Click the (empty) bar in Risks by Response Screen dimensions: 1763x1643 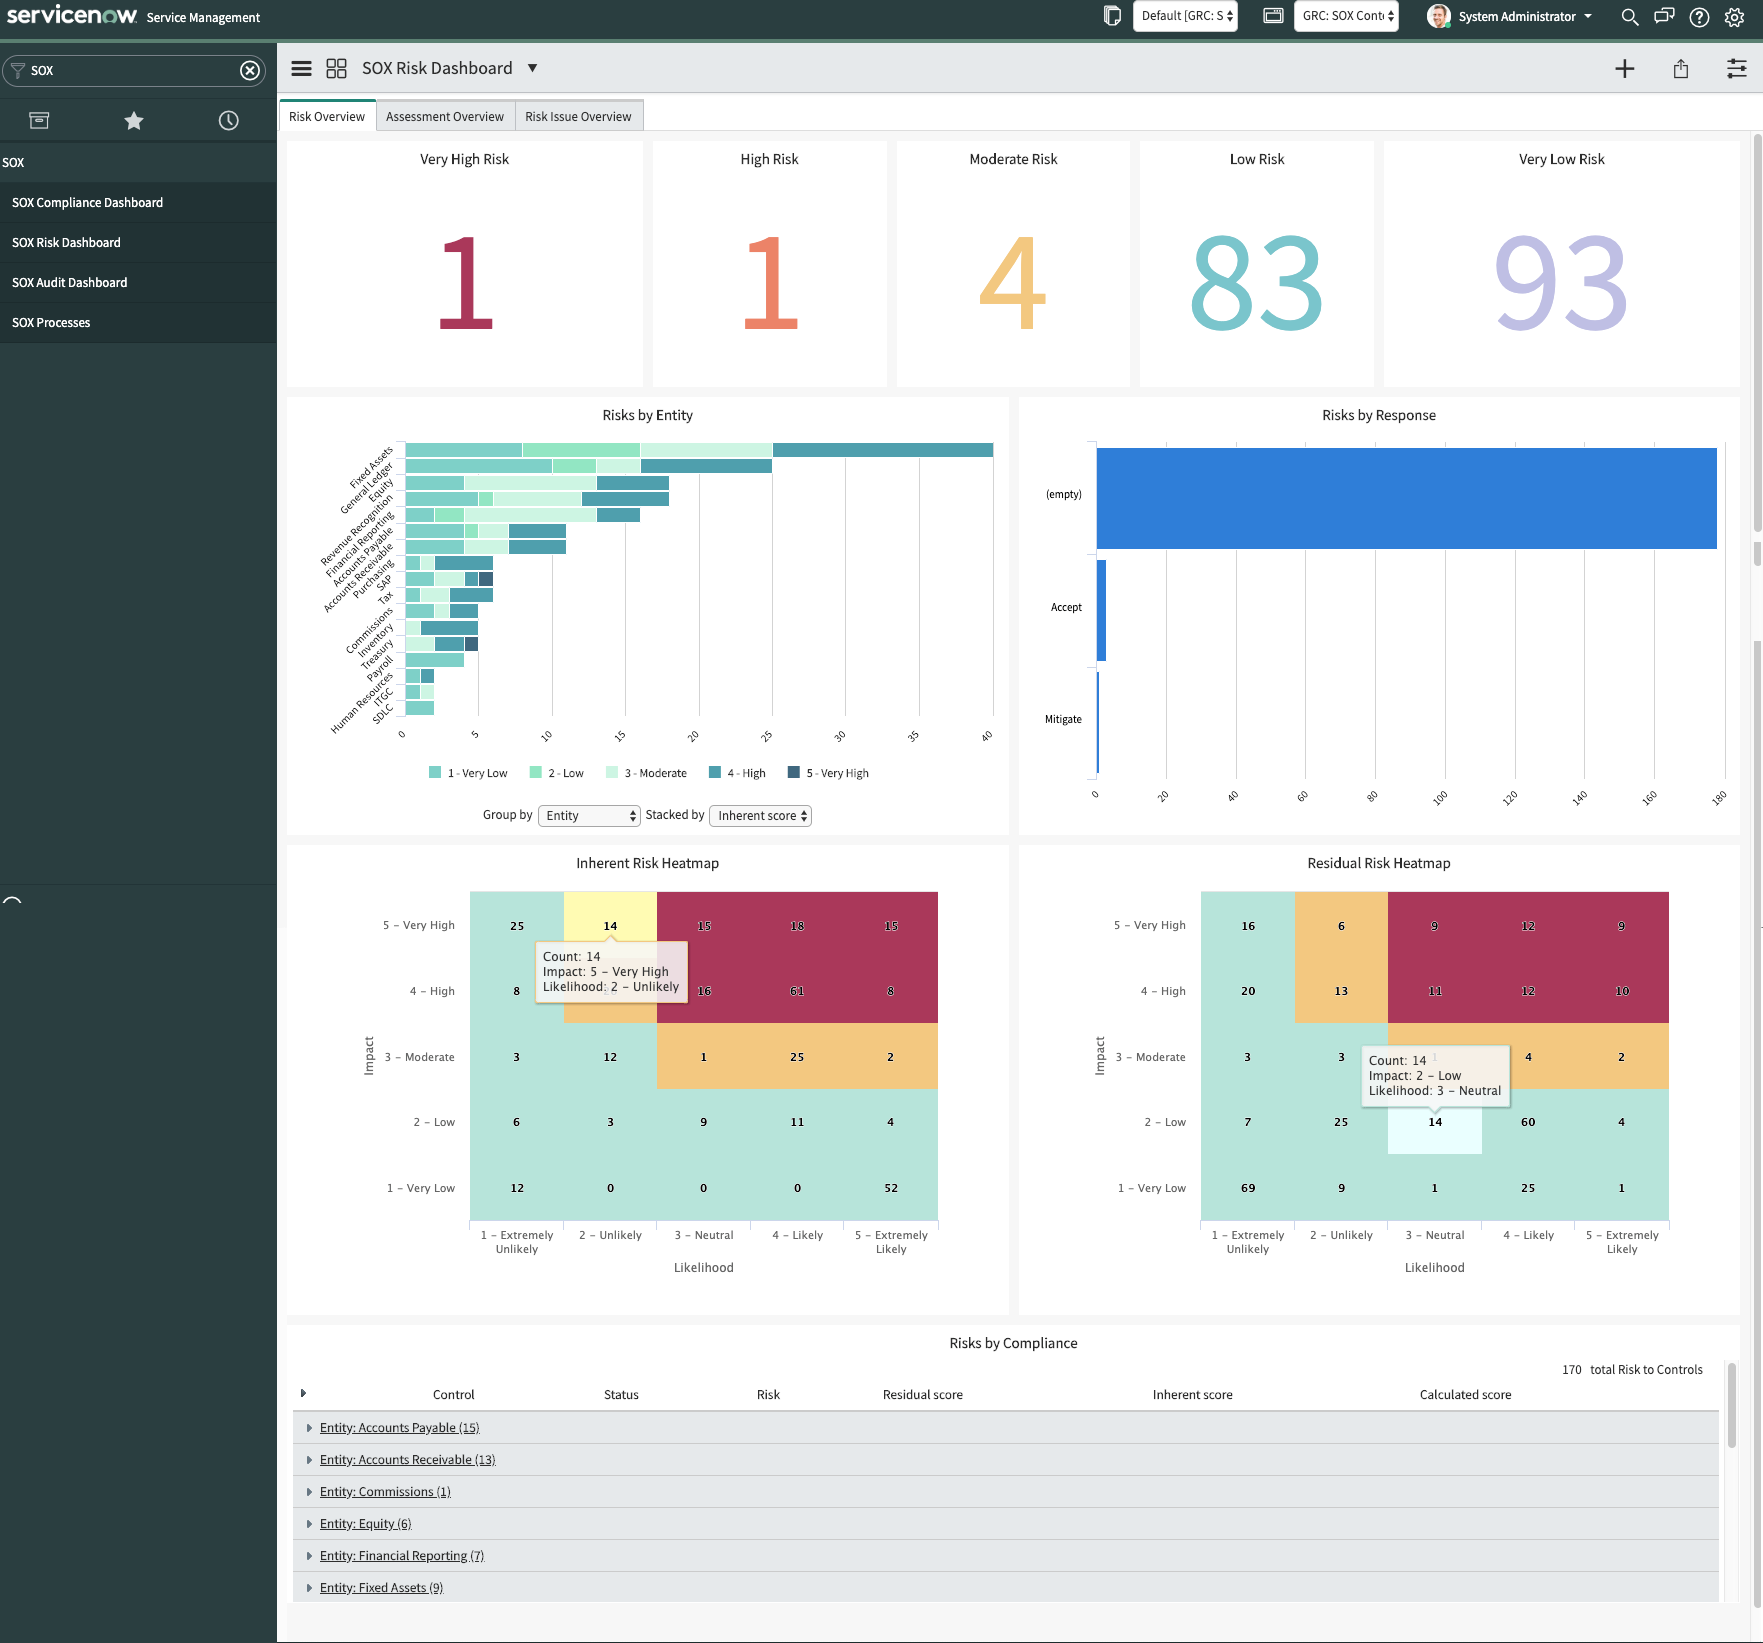tap(1406, 498)
